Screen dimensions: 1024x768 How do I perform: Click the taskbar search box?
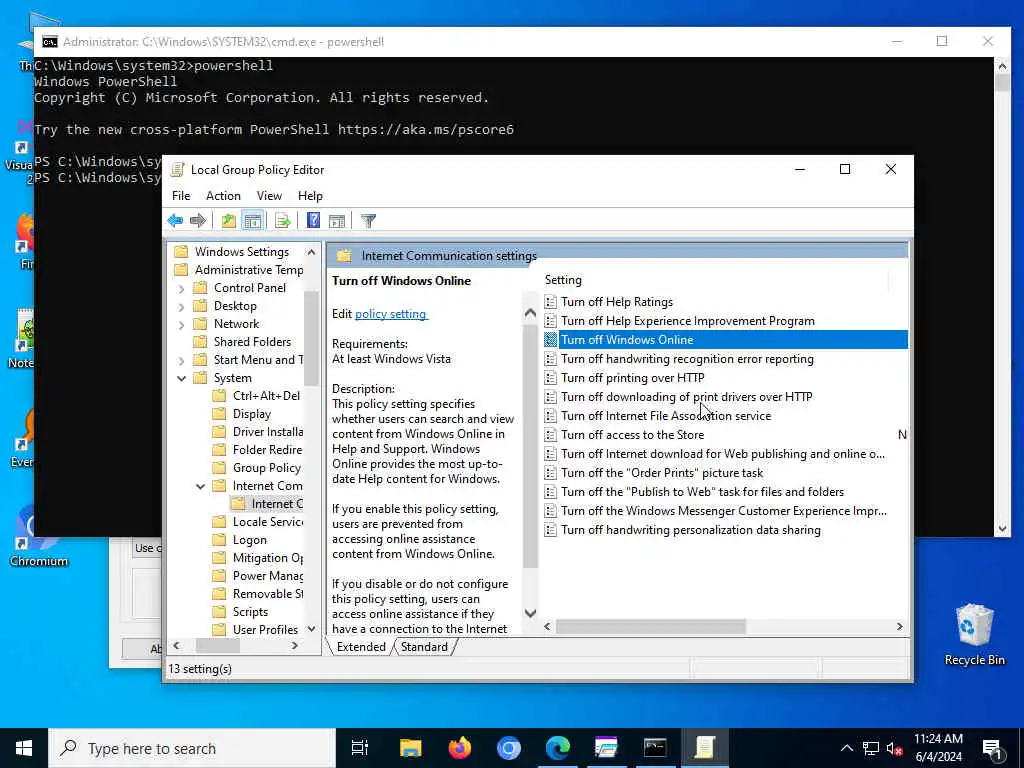pos(192,748)
